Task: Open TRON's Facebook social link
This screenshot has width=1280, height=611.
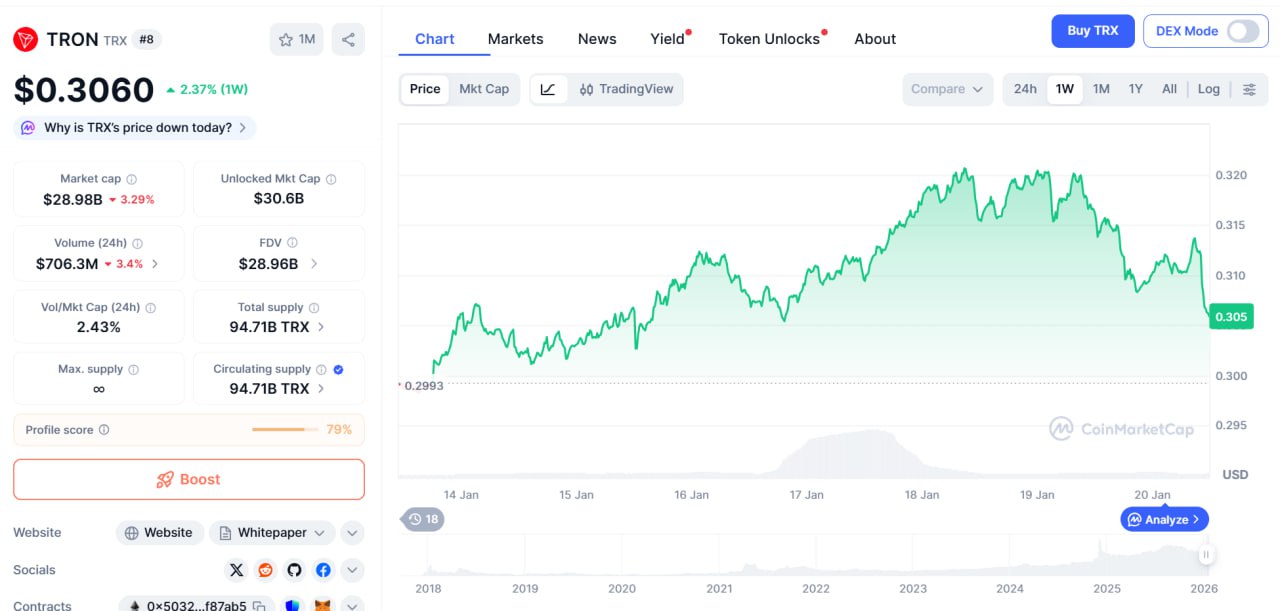Action: click(323, 570)
